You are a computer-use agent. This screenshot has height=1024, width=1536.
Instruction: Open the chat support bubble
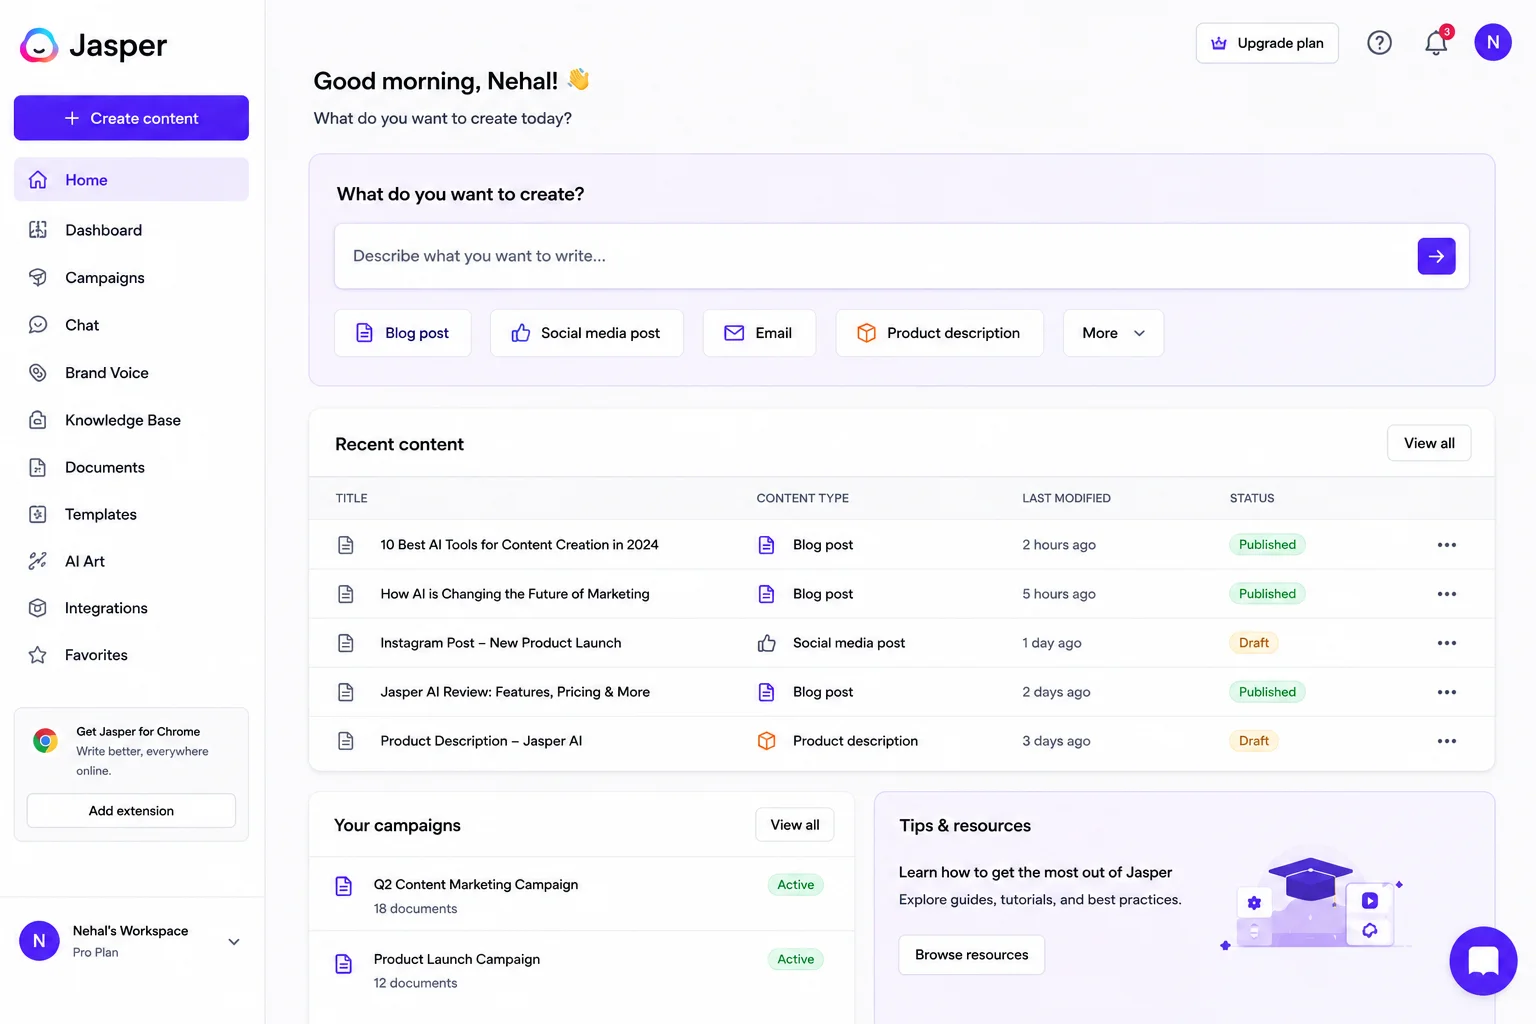1483,961
